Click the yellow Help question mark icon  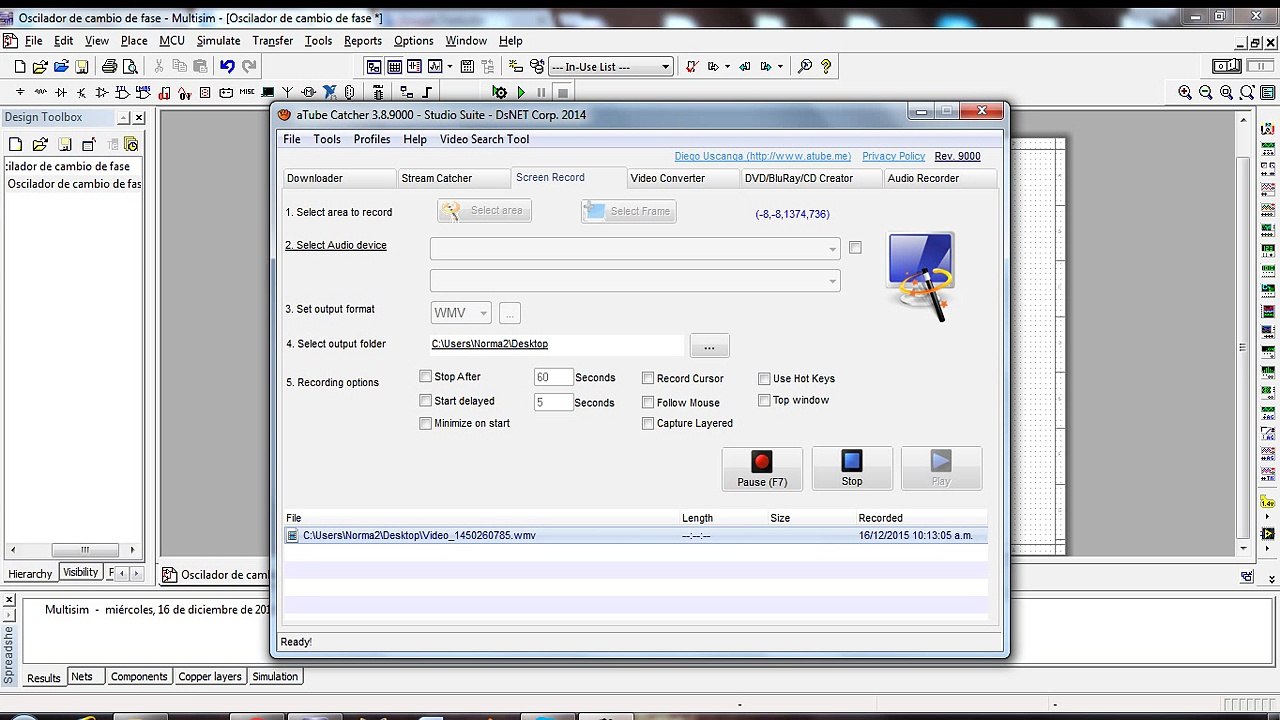(826, 66)
